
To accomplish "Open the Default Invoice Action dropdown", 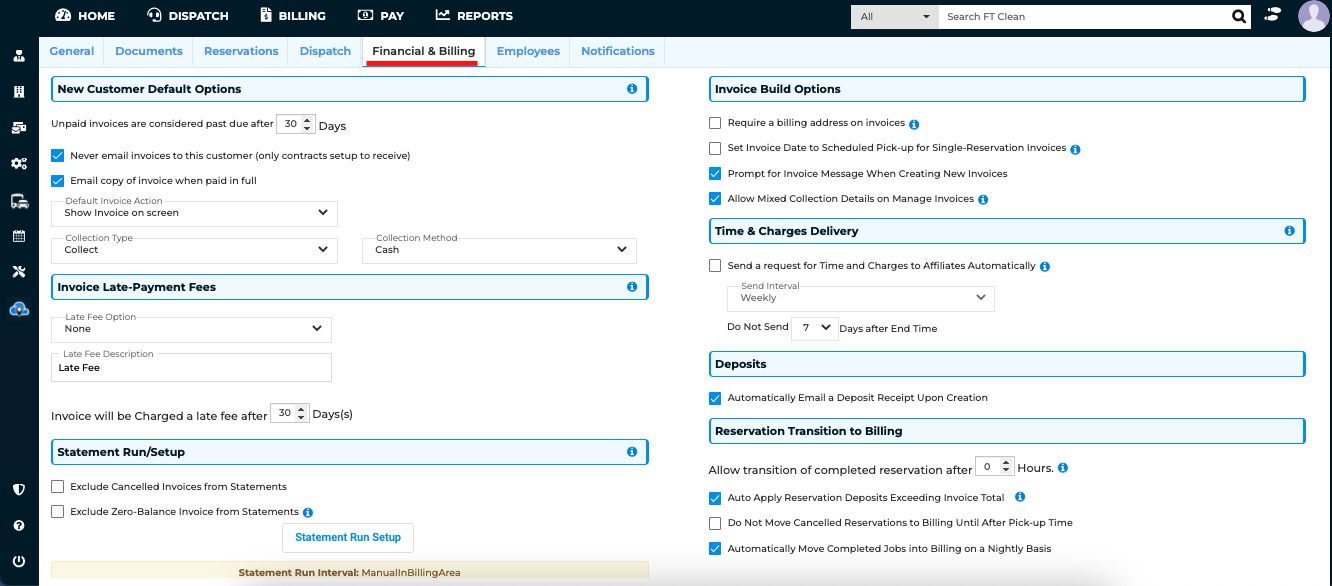I will coord(195,213).
